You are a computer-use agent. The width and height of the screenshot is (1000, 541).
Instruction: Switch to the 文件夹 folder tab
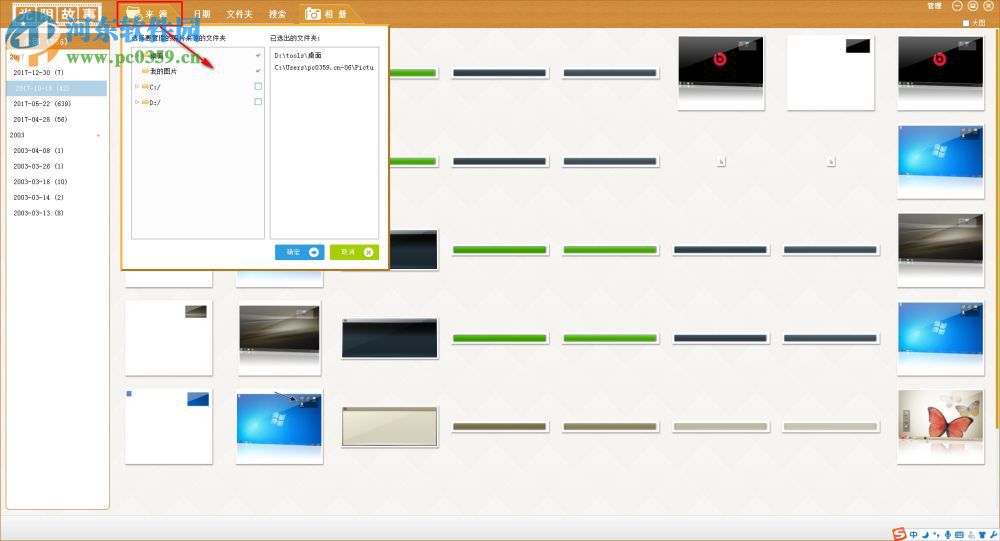[239, 14]
